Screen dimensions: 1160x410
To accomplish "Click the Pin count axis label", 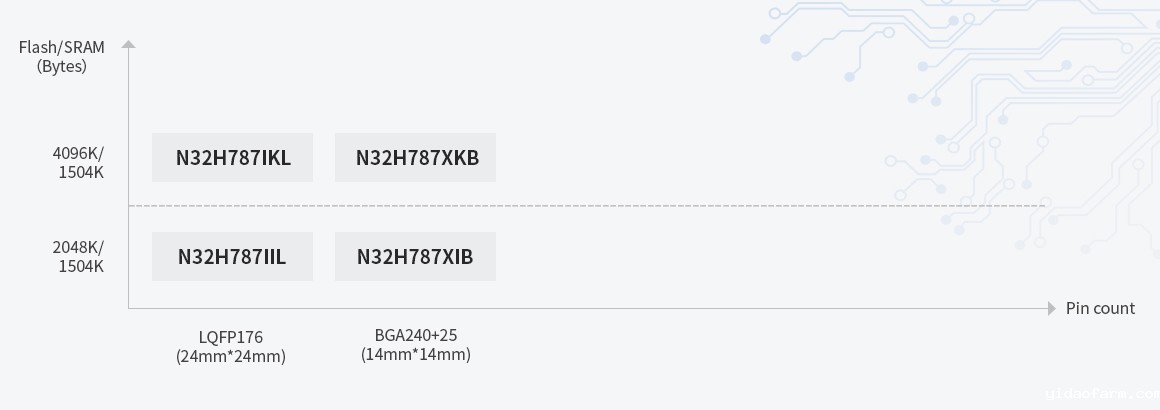I will (1100, 308).
